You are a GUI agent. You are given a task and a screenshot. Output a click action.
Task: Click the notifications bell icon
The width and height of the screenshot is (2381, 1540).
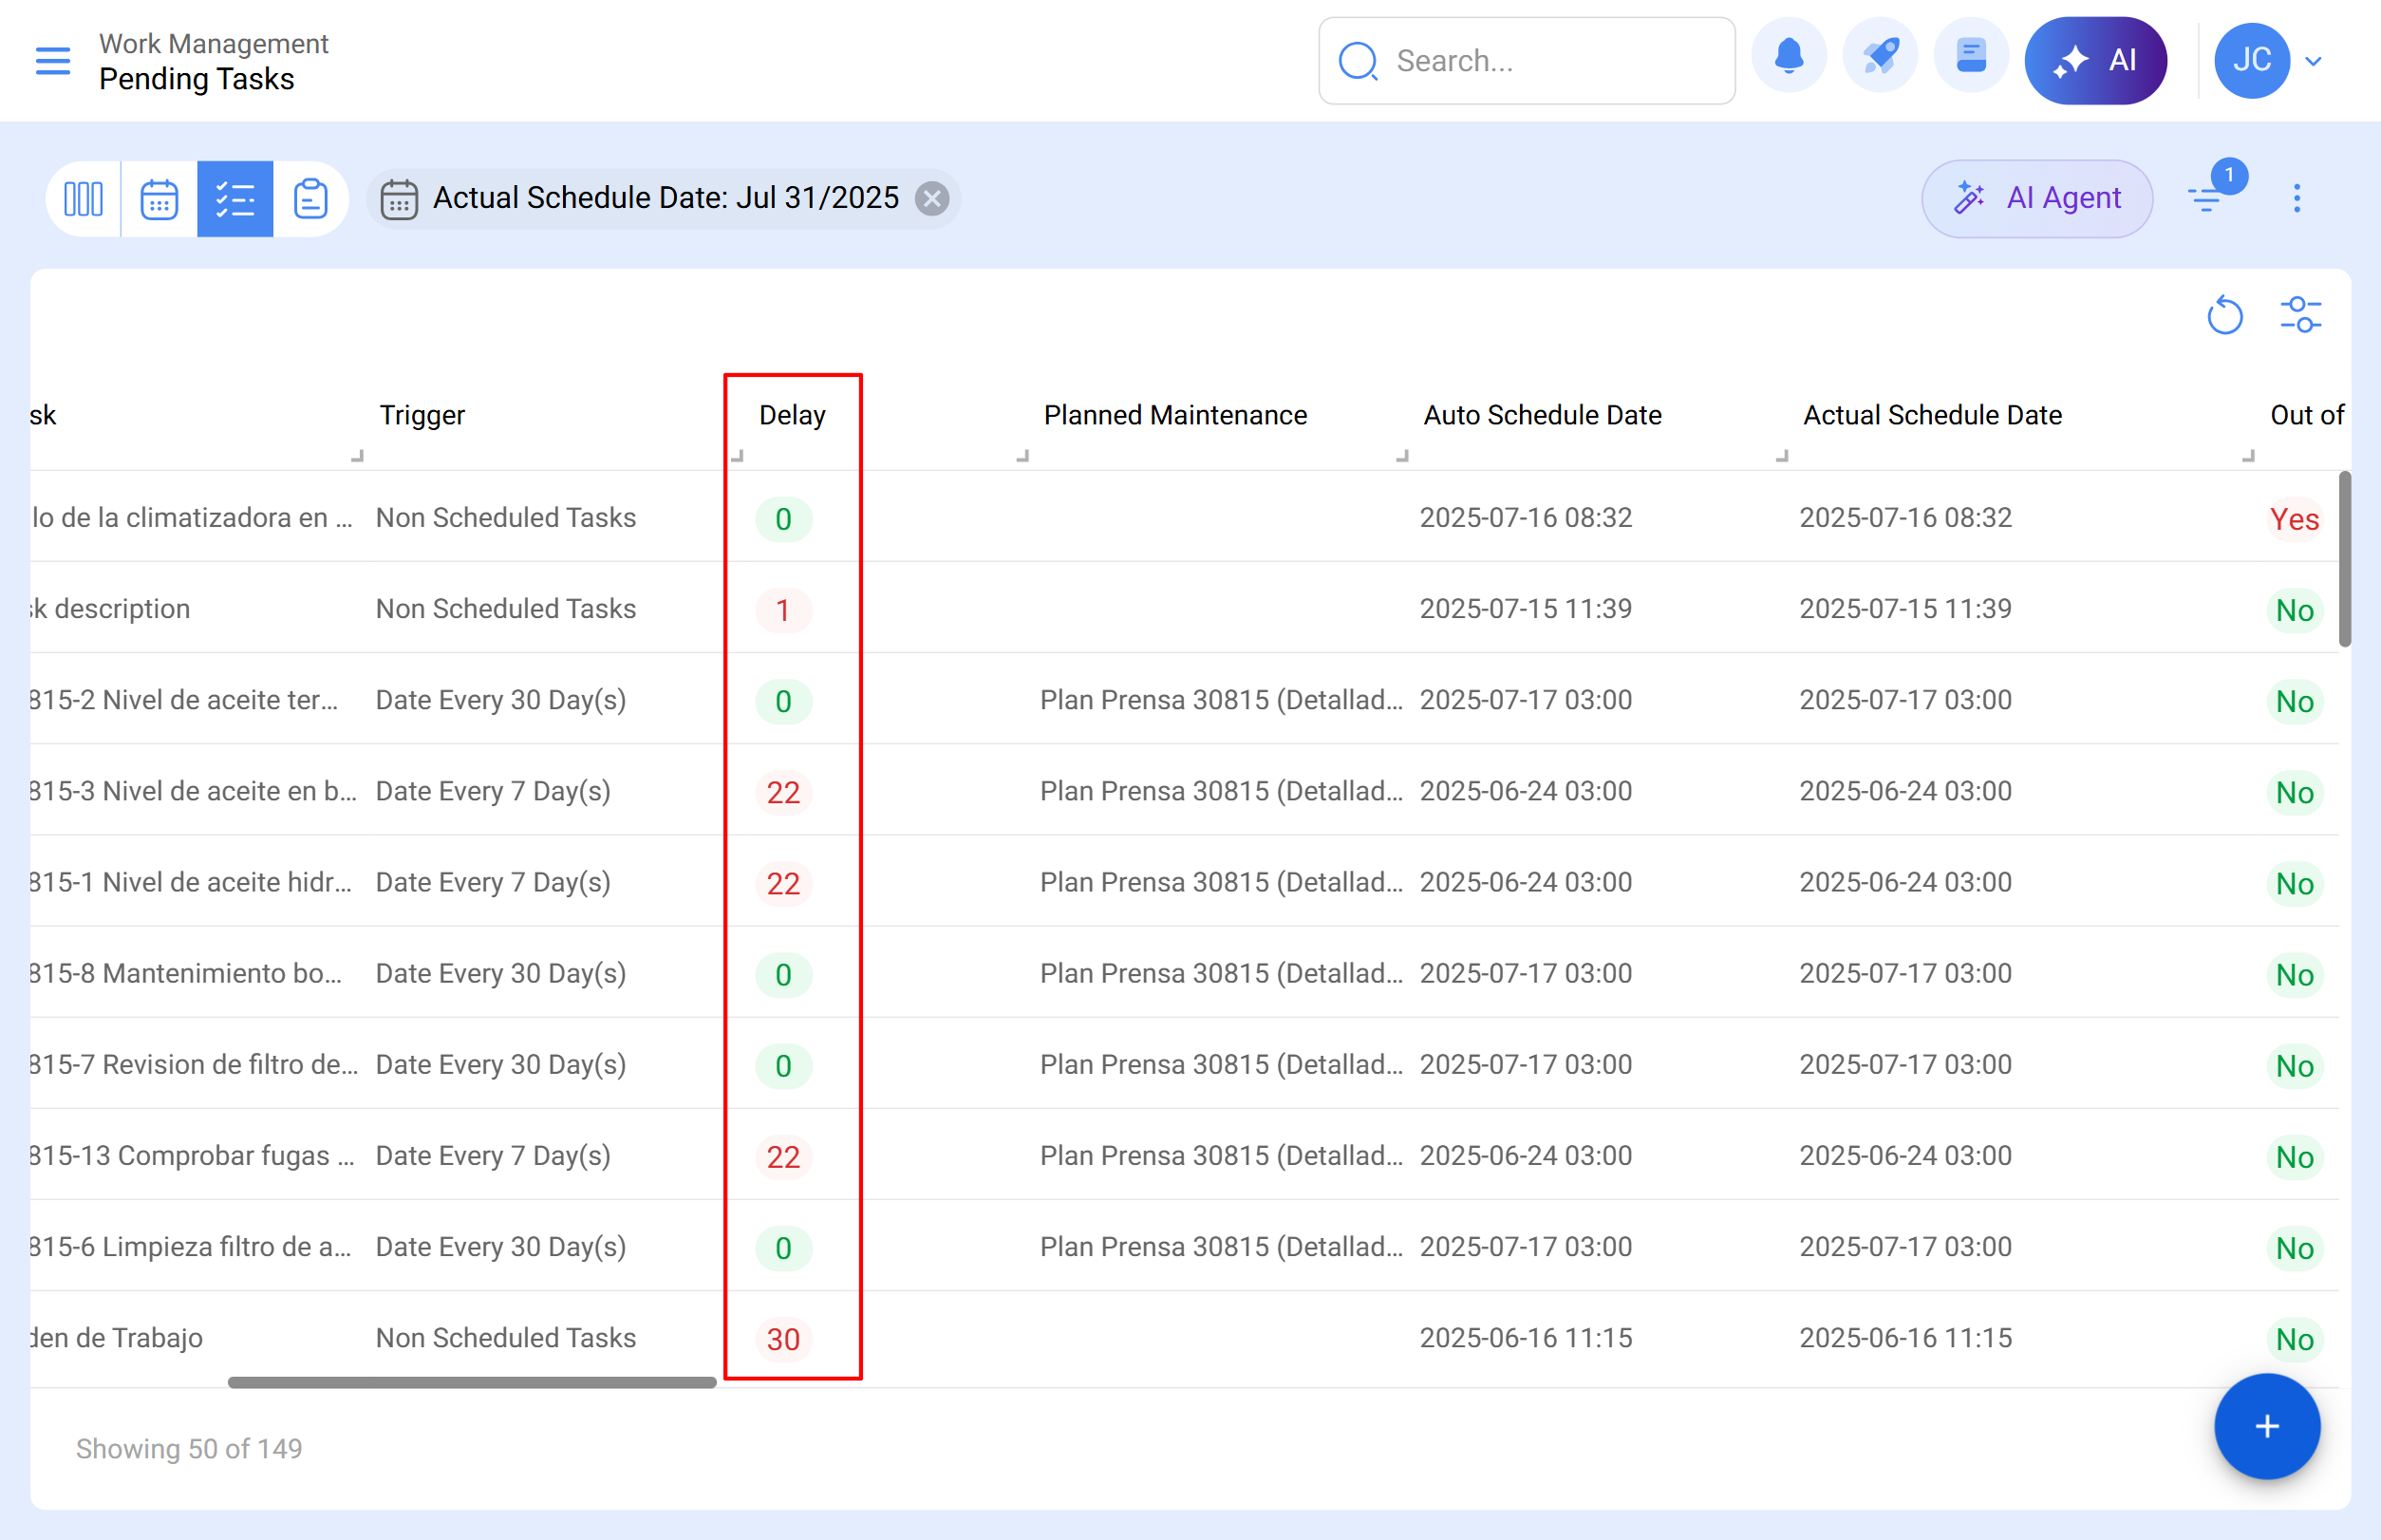pyautogui.click(x=1788, y=59)
